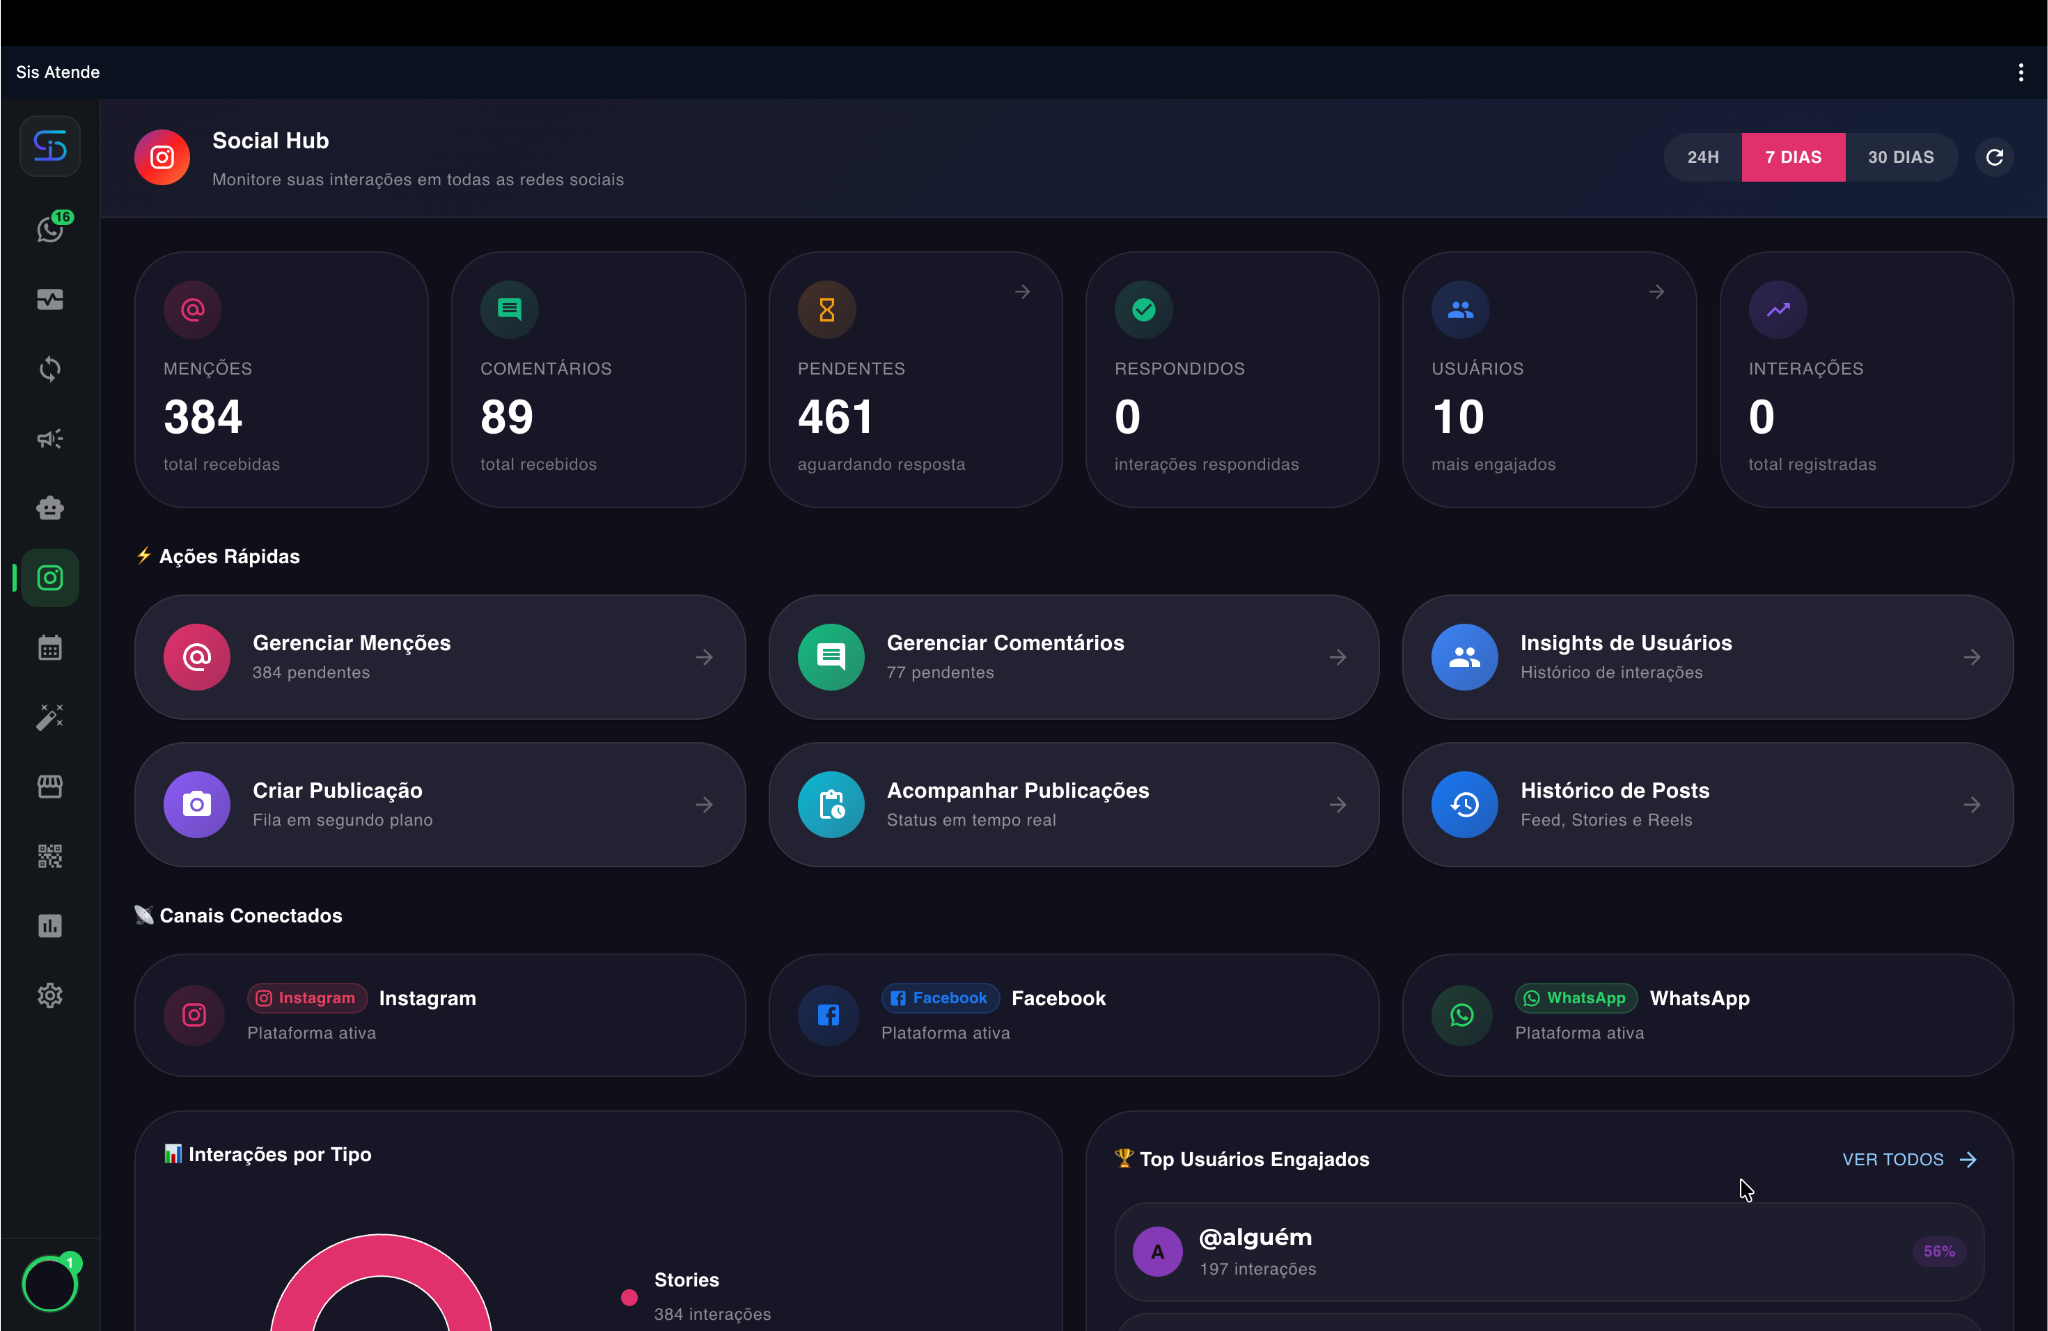The width and height of the screenshot is (2048, 1331).
Task: Click the pink donut chart segment
Action: click(381, 1256)
